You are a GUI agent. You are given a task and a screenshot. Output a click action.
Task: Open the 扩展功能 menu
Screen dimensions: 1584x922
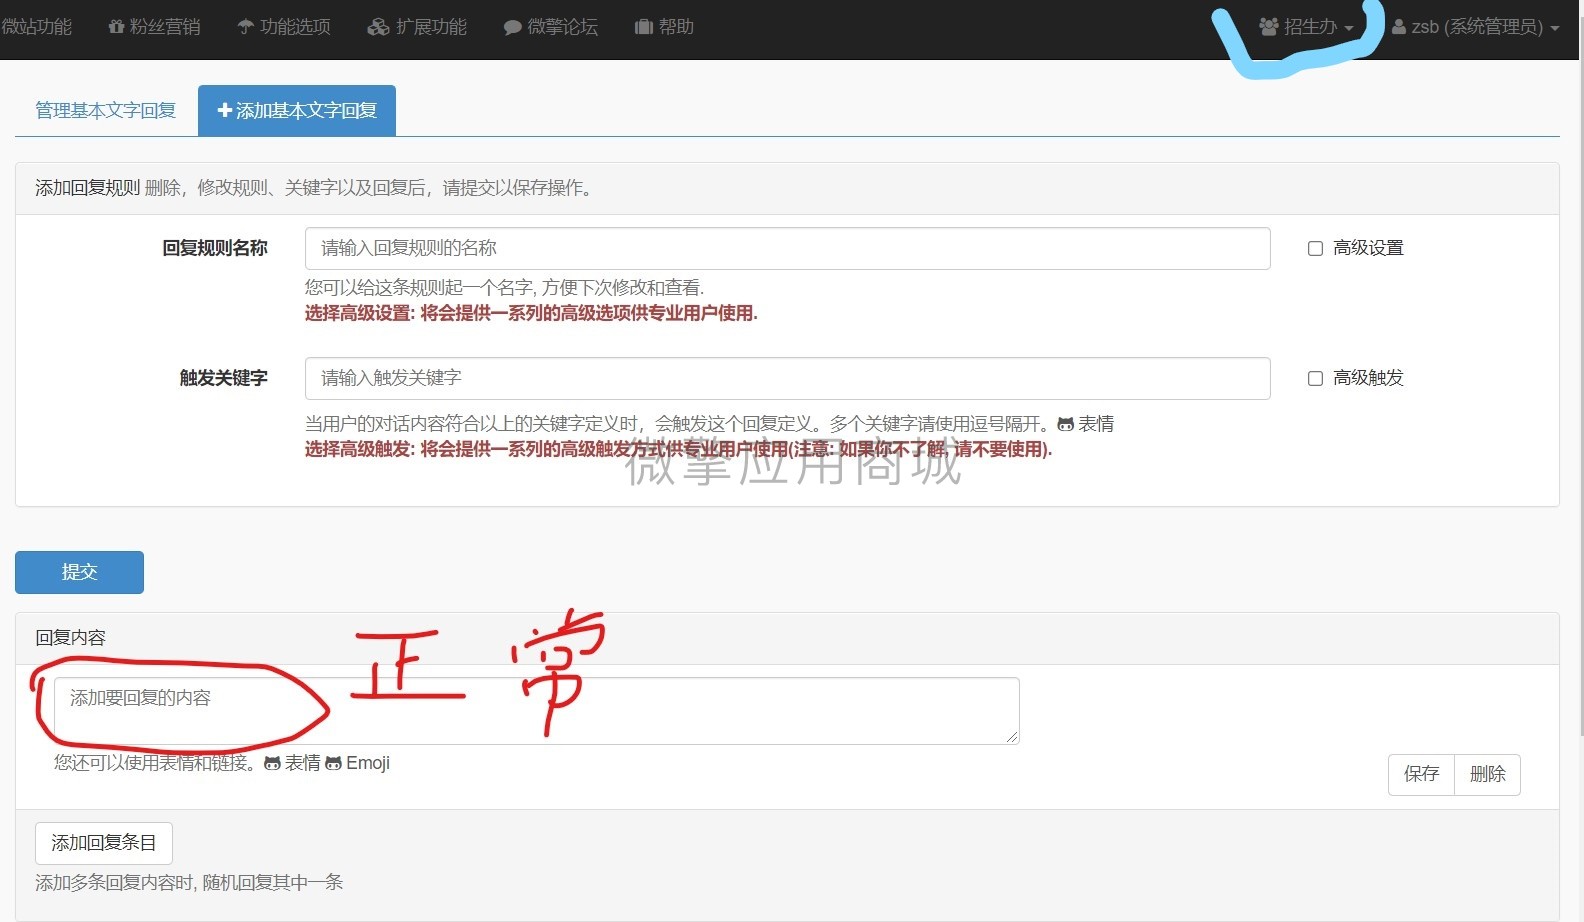tap(417, 27)
